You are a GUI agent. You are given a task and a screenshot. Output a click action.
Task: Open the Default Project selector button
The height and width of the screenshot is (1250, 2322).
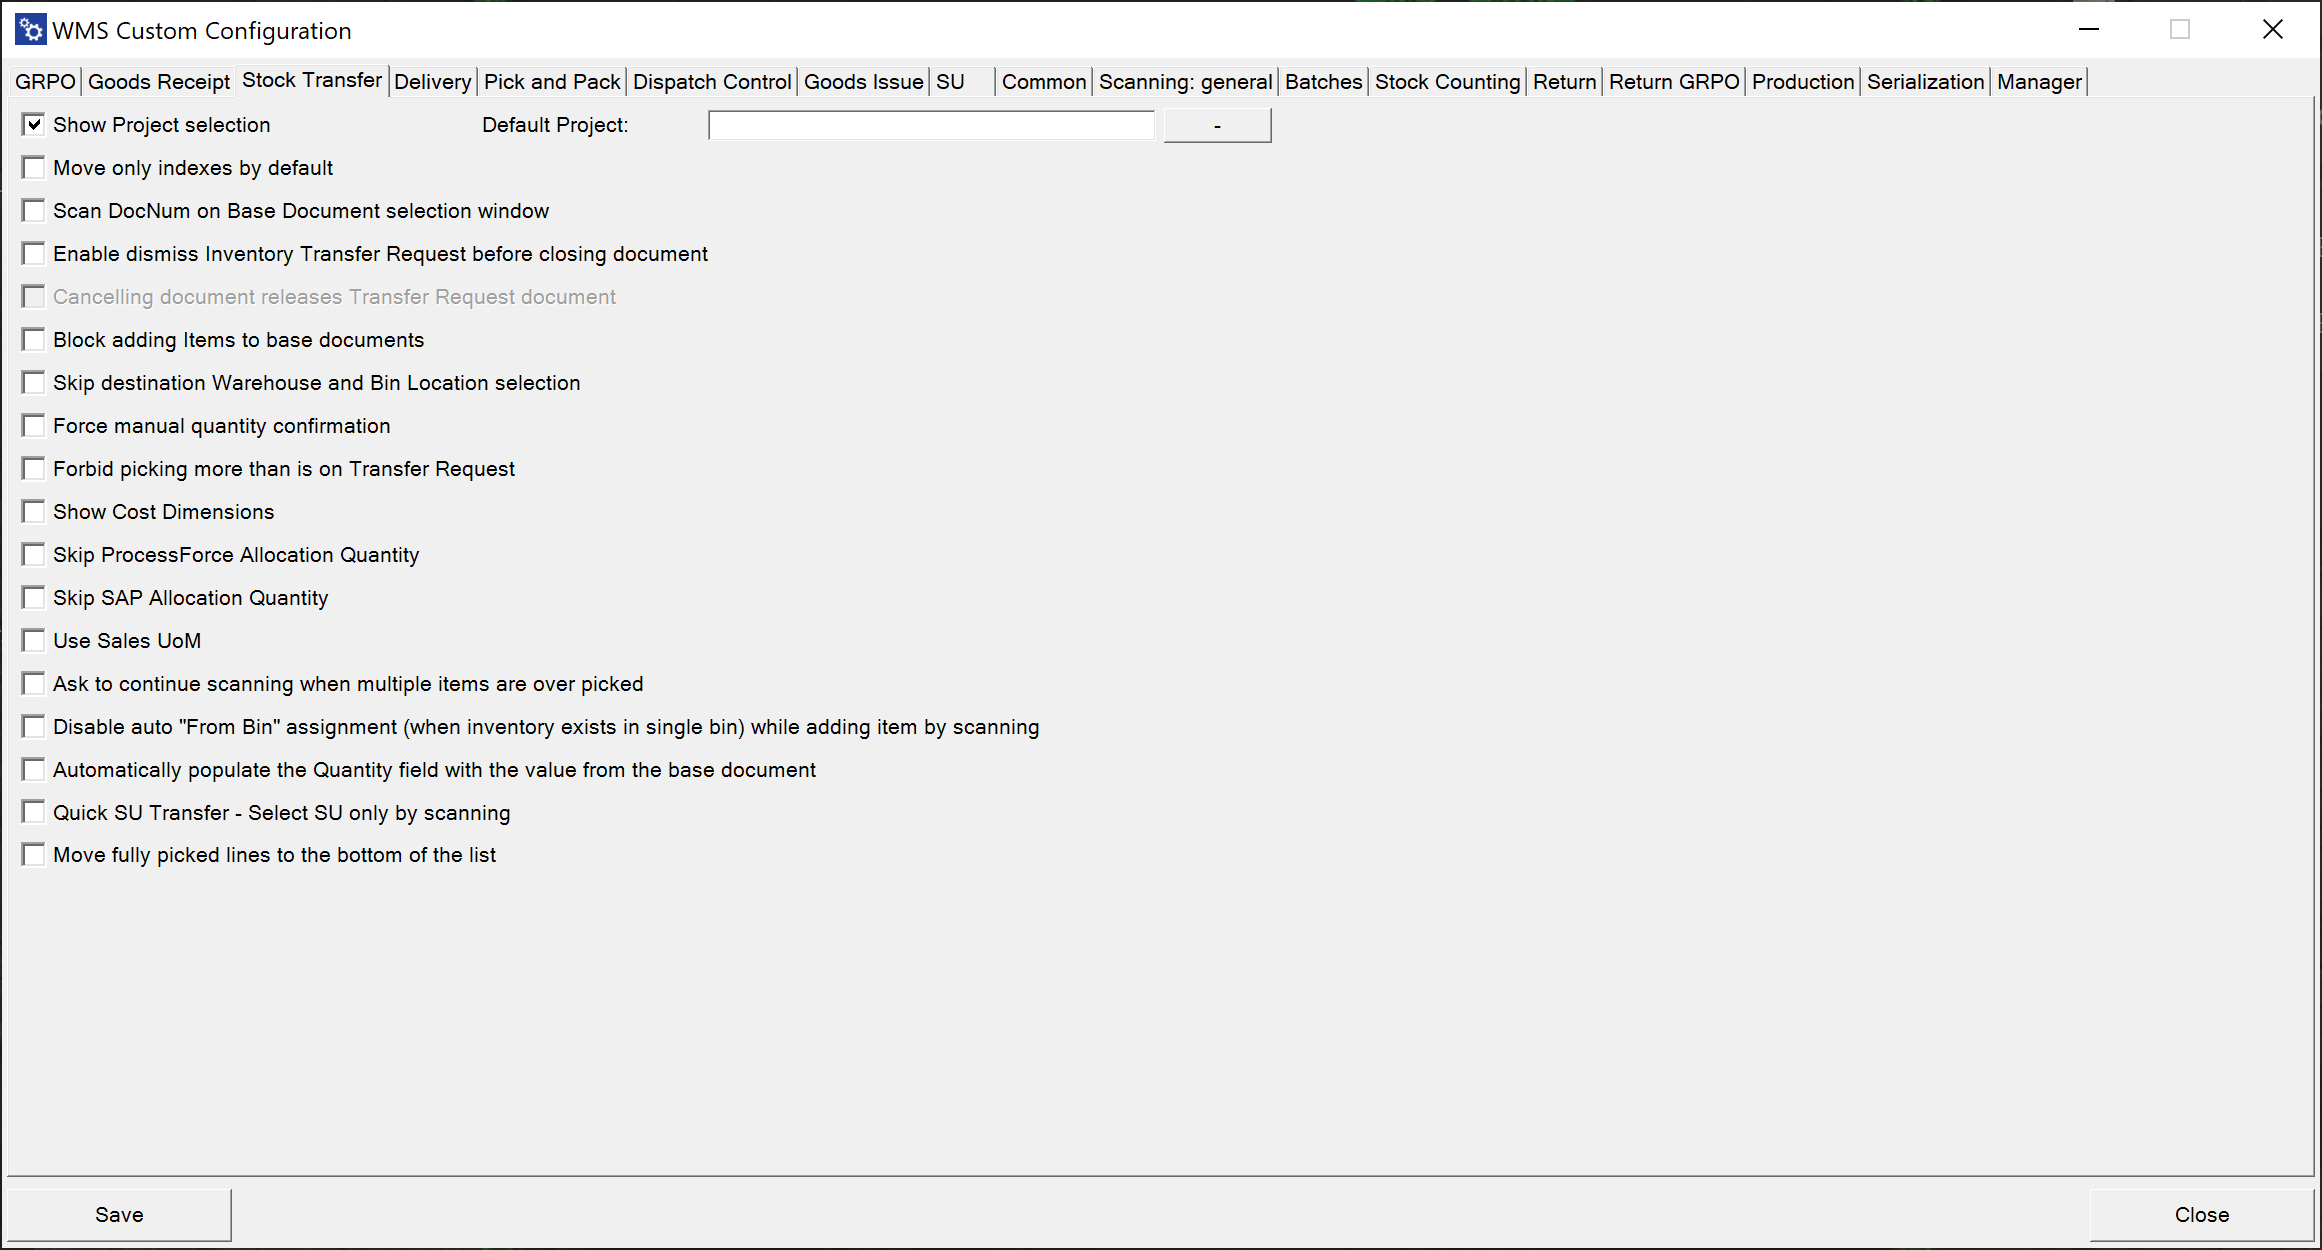[1217, 126]
